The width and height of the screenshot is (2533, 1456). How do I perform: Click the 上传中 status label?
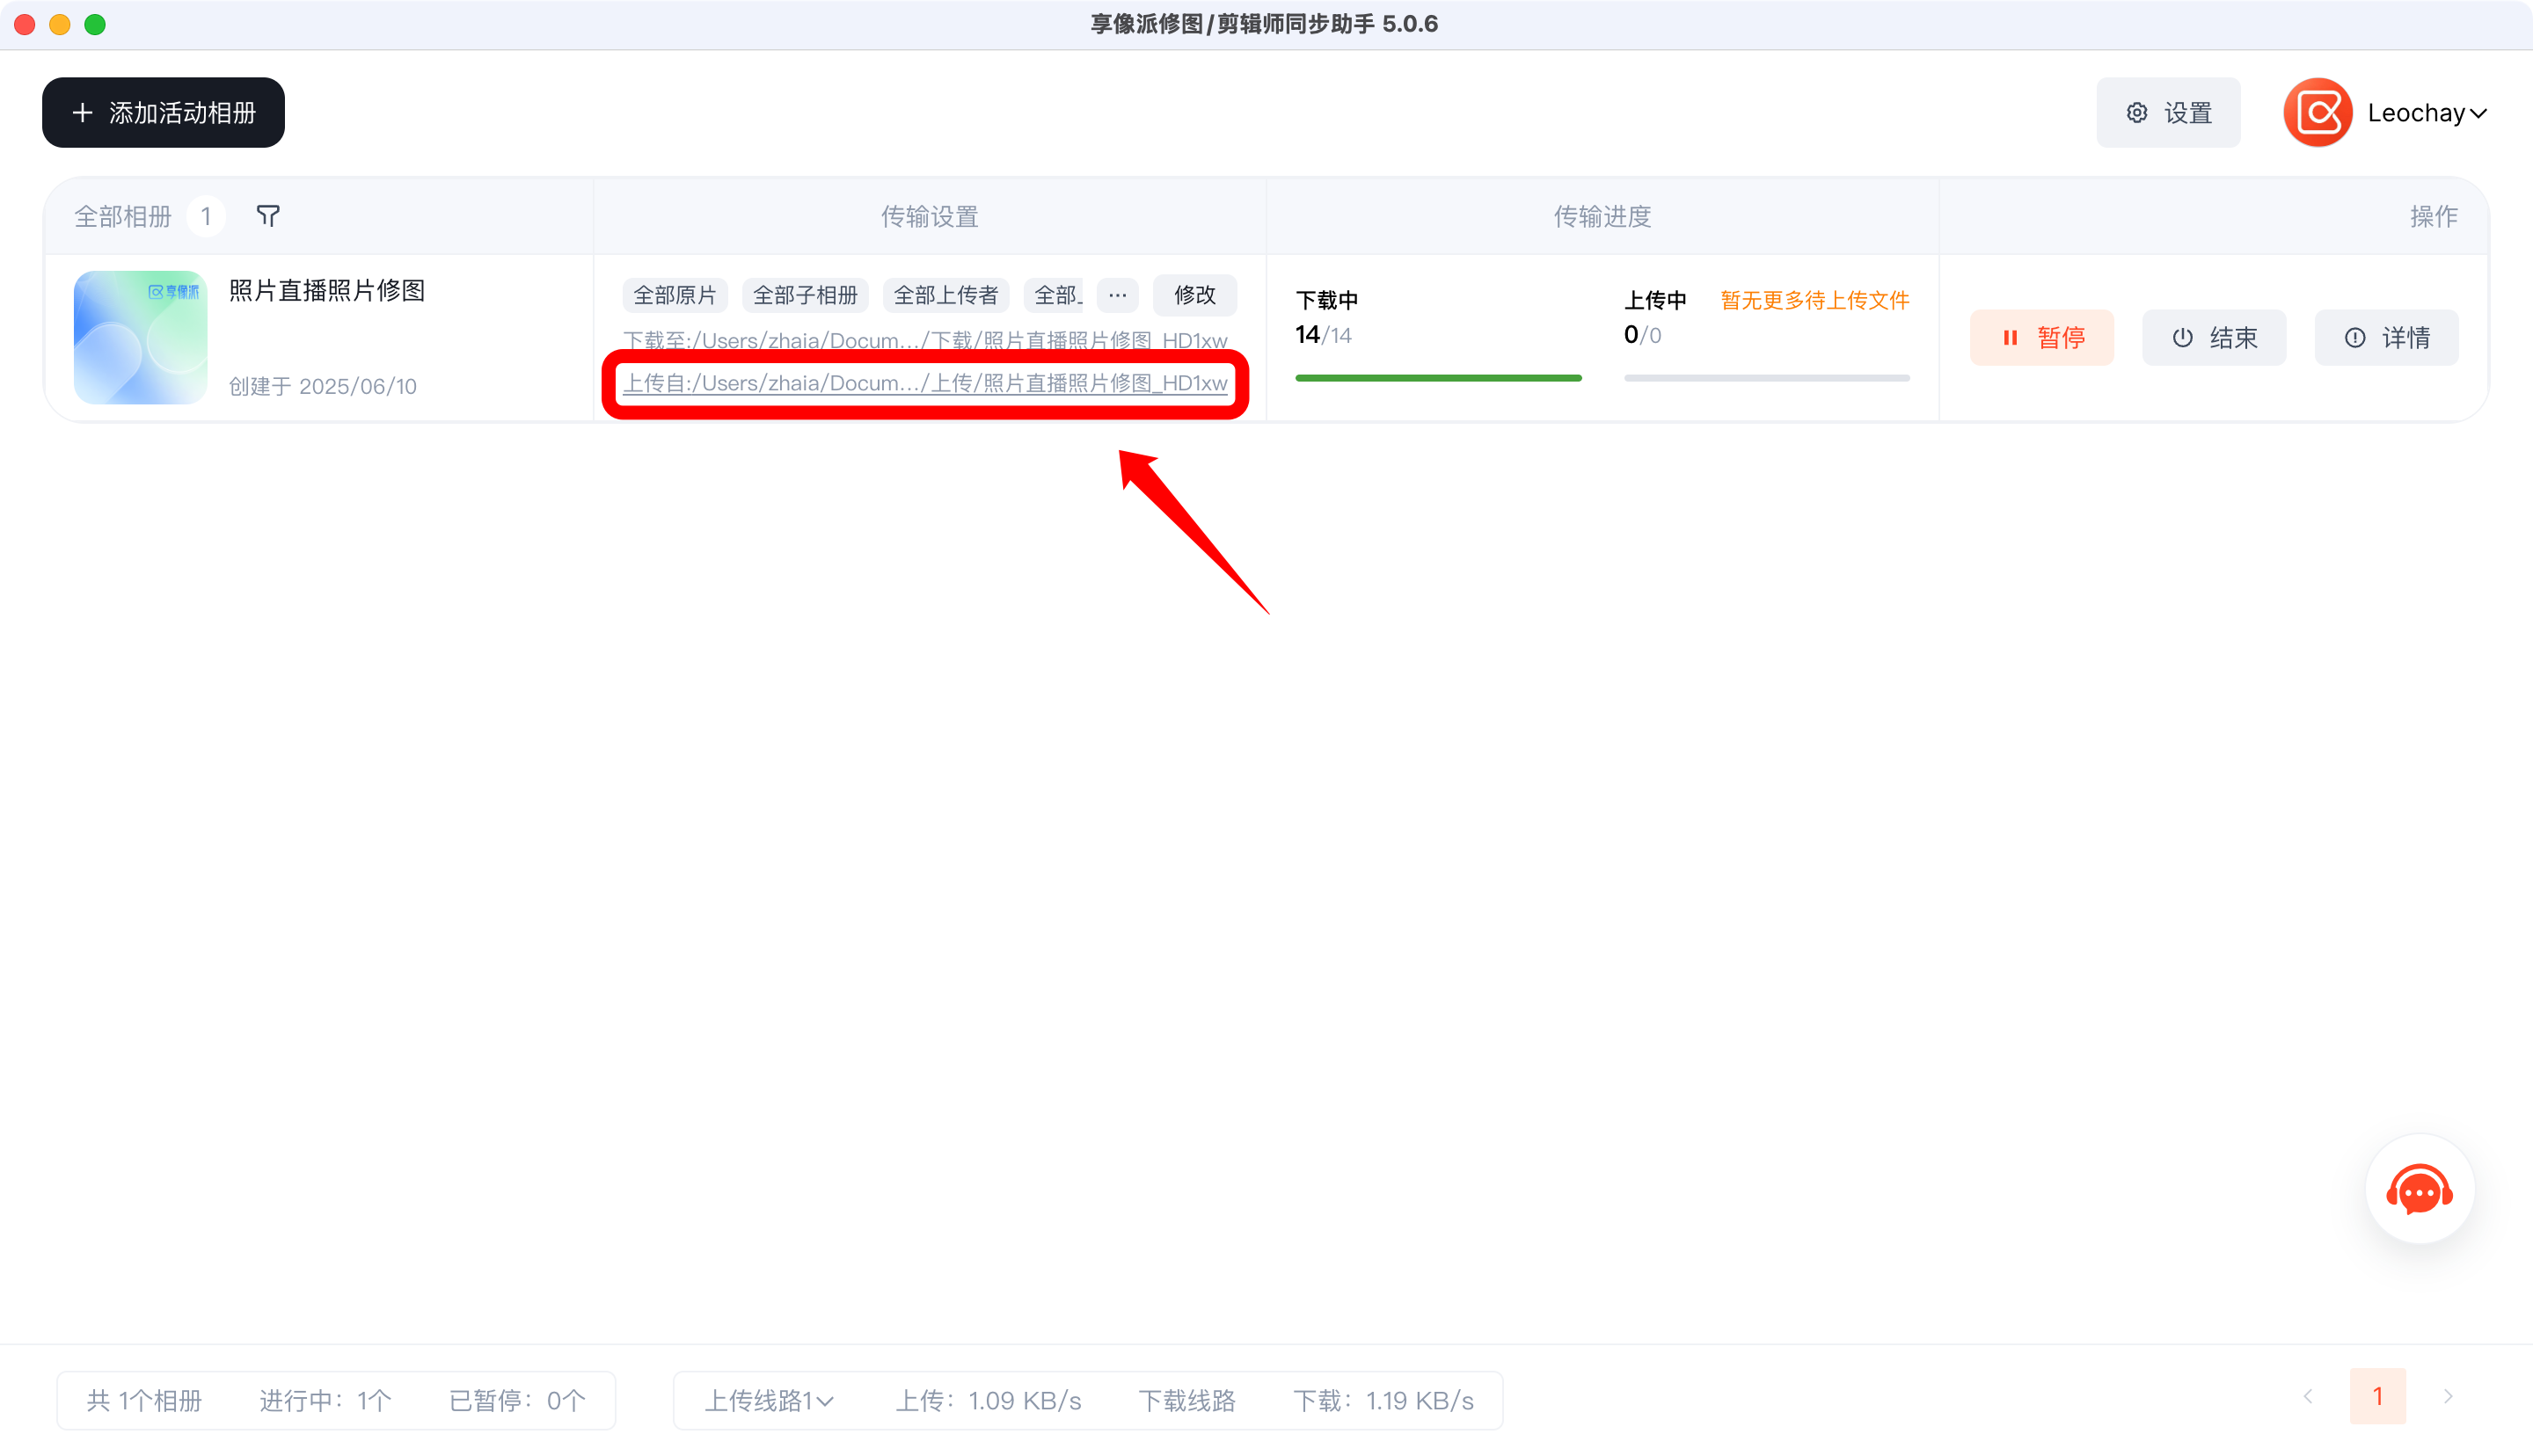[1655, 300]
